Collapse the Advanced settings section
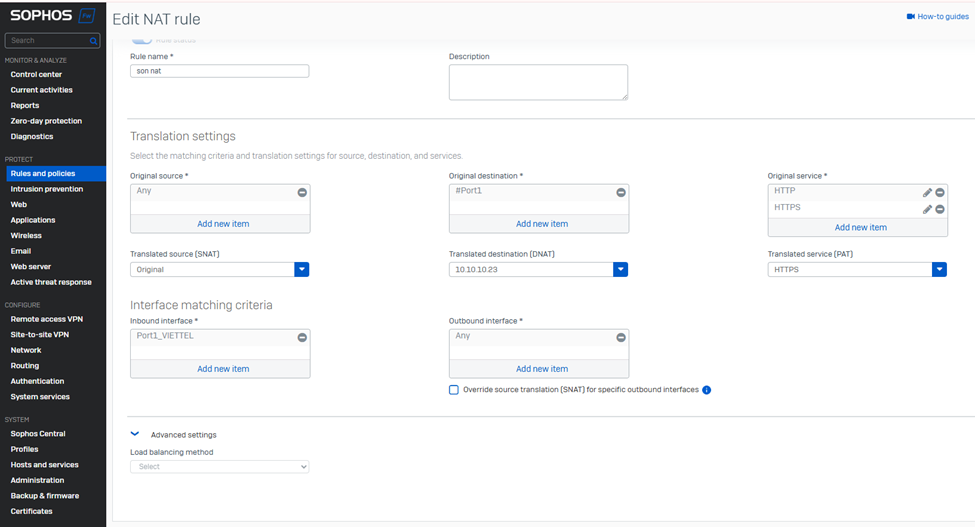975x527 pixels. (x=135, y=435)
